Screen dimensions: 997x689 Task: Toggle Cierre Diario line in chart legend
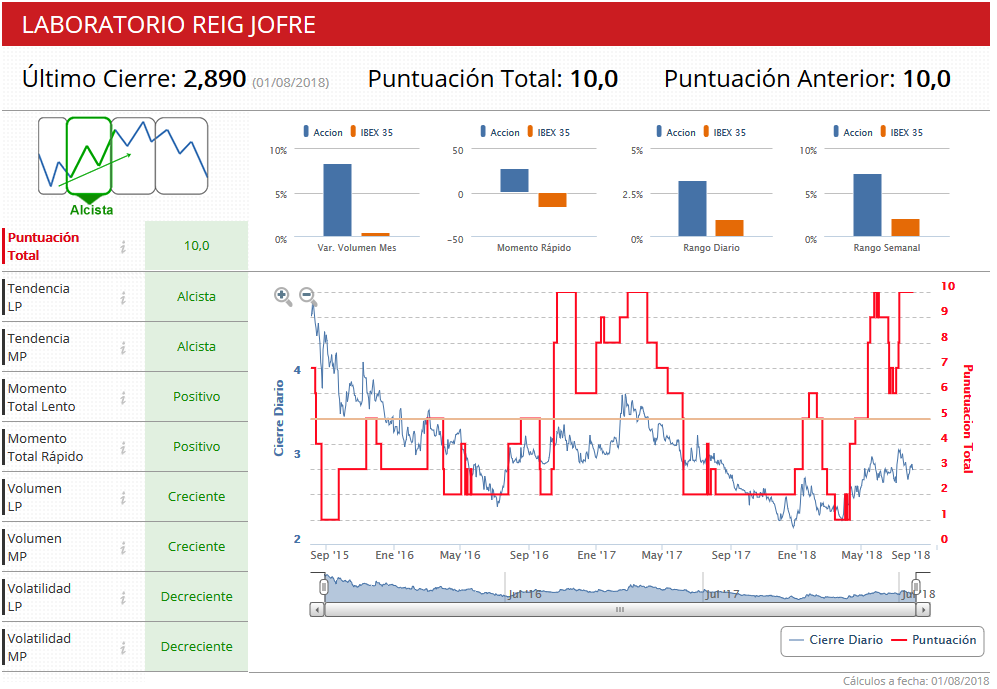pos(835,640)
